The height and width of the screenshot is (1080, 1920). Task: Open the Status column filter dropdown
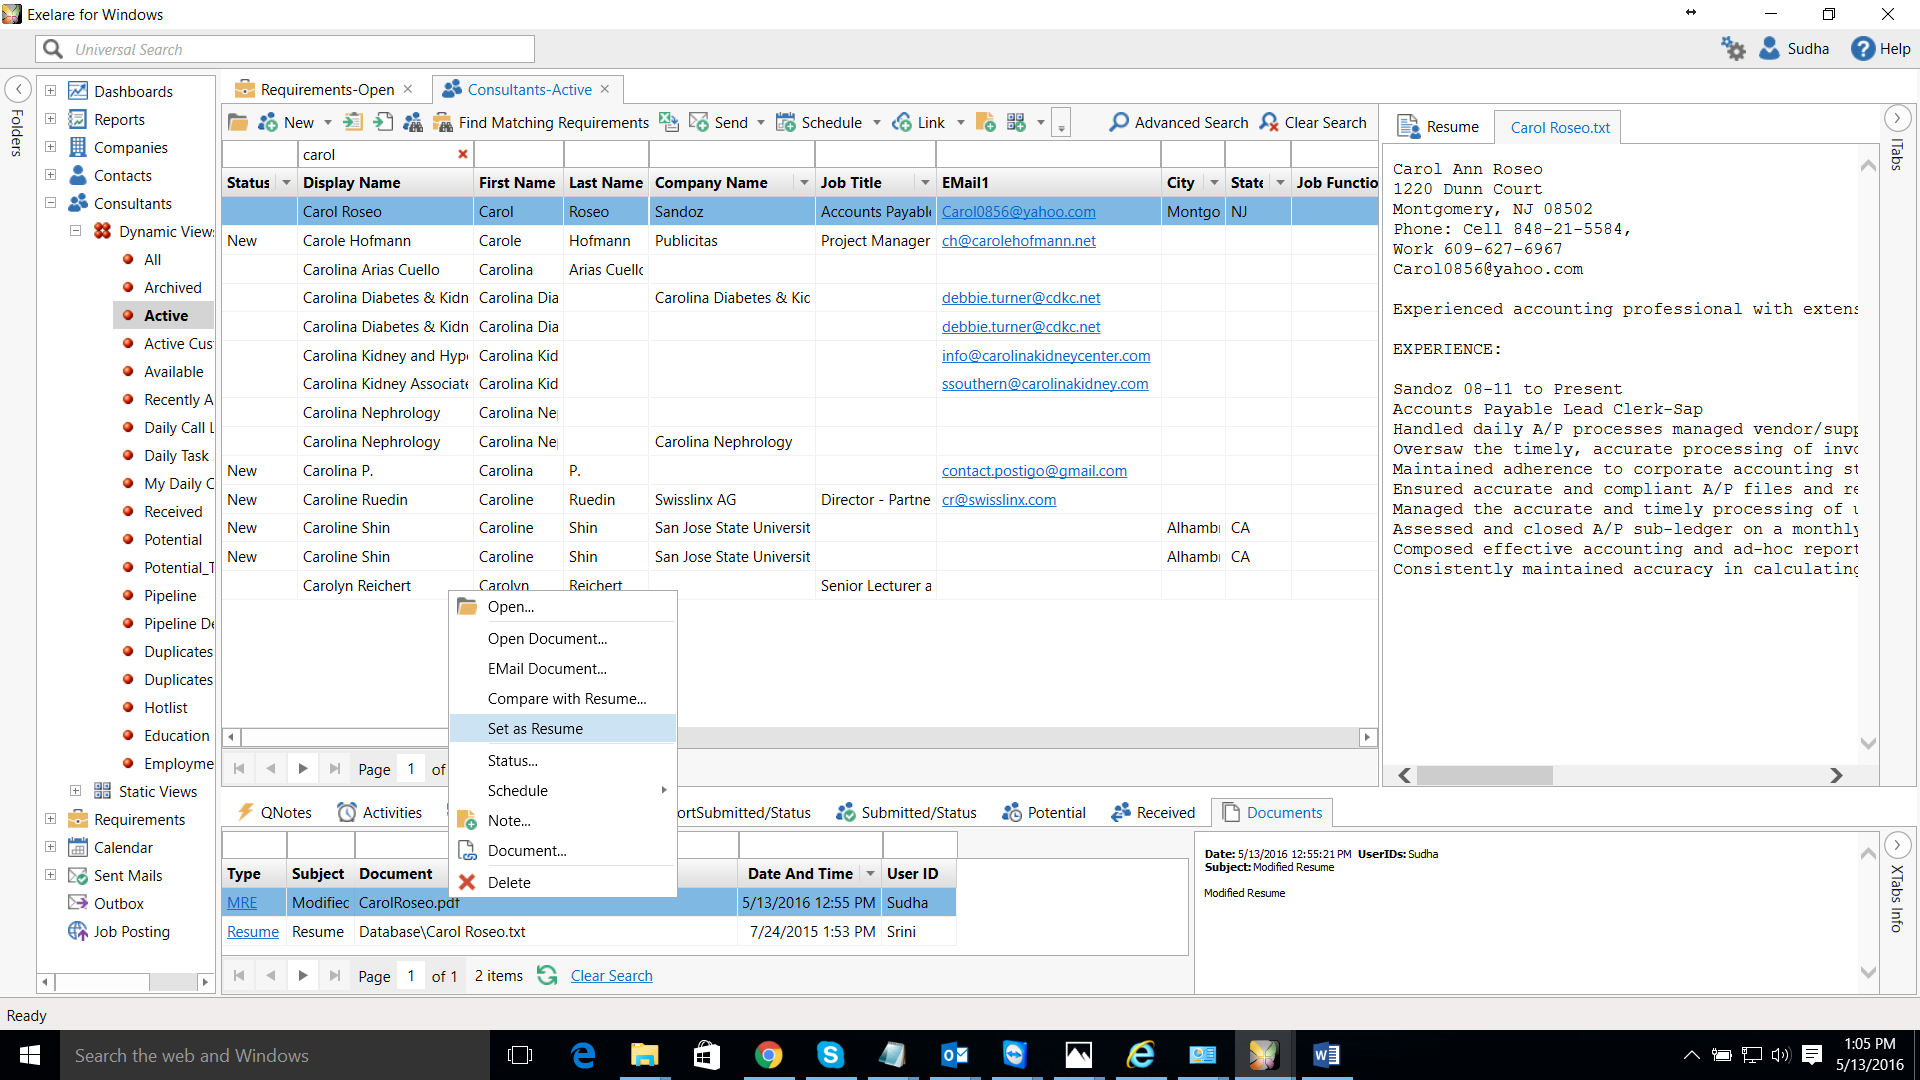[x=286, y=183]
